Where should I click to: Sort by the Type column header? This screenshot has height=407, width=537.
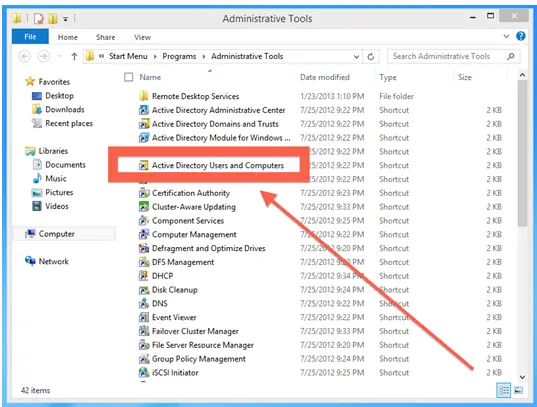point(388,77)
